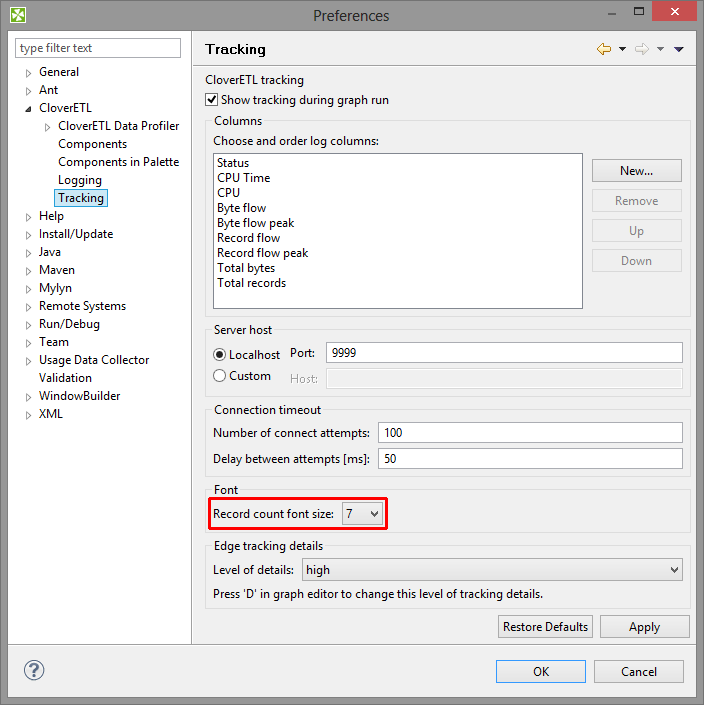Expand the Run/Debug node
This screenshot has width=704, height=705.
[x=28, y=325]
